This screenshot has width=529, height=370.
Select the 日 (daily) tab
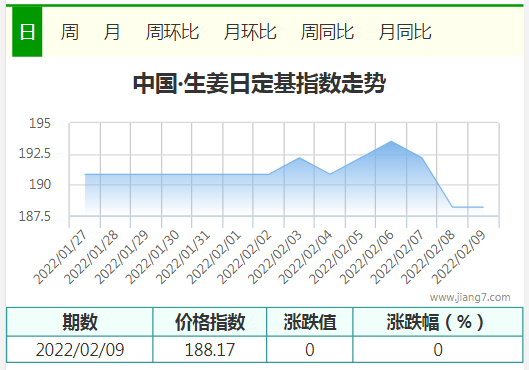pyautogui.click(x=27, y=32)
